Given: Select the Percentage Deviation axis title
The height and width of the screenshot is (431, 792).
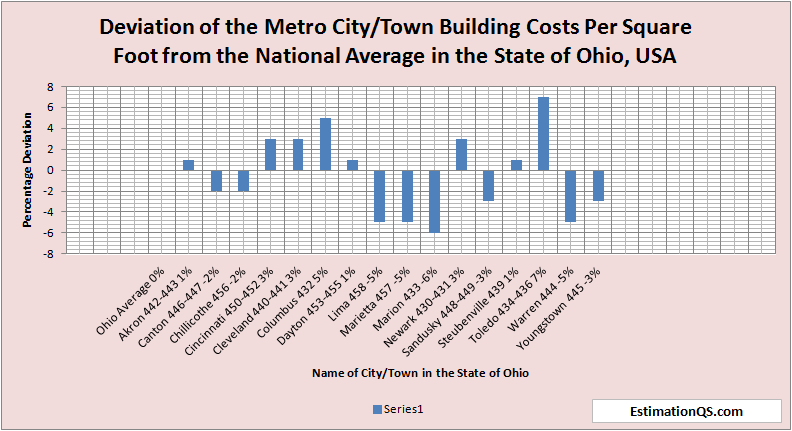Looking at the screenshot, I should coord(27,170).
